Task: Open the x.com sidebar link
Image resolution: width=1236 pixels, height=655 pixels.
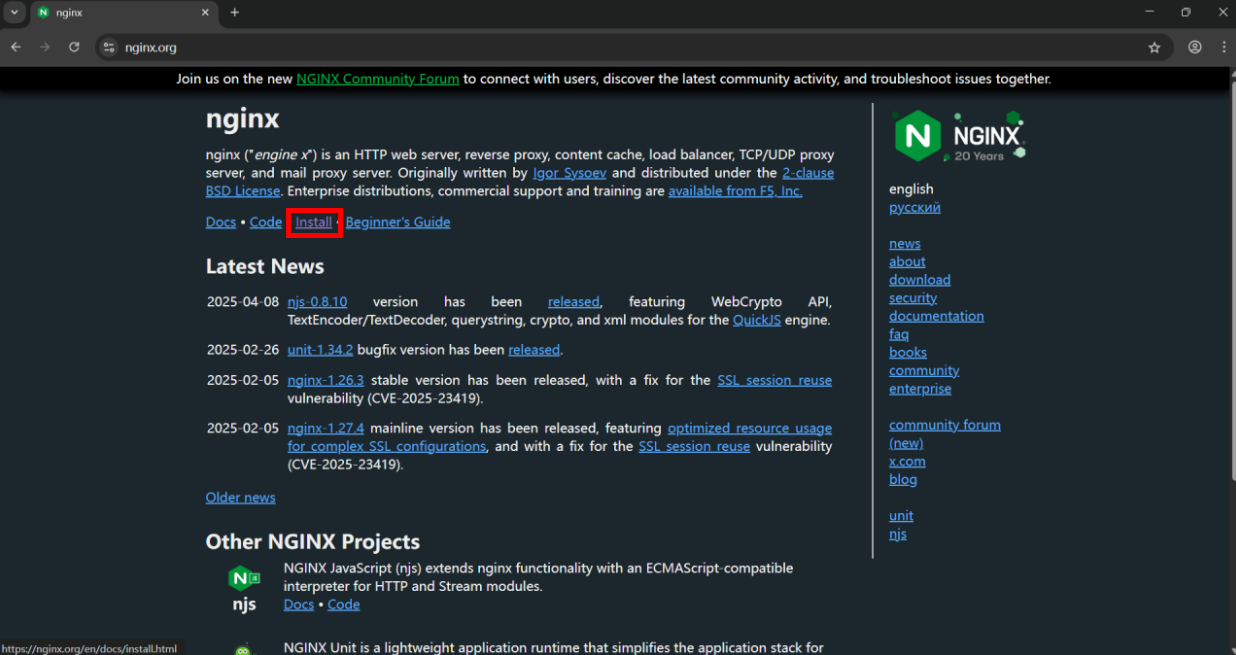Action: [907, 461]
